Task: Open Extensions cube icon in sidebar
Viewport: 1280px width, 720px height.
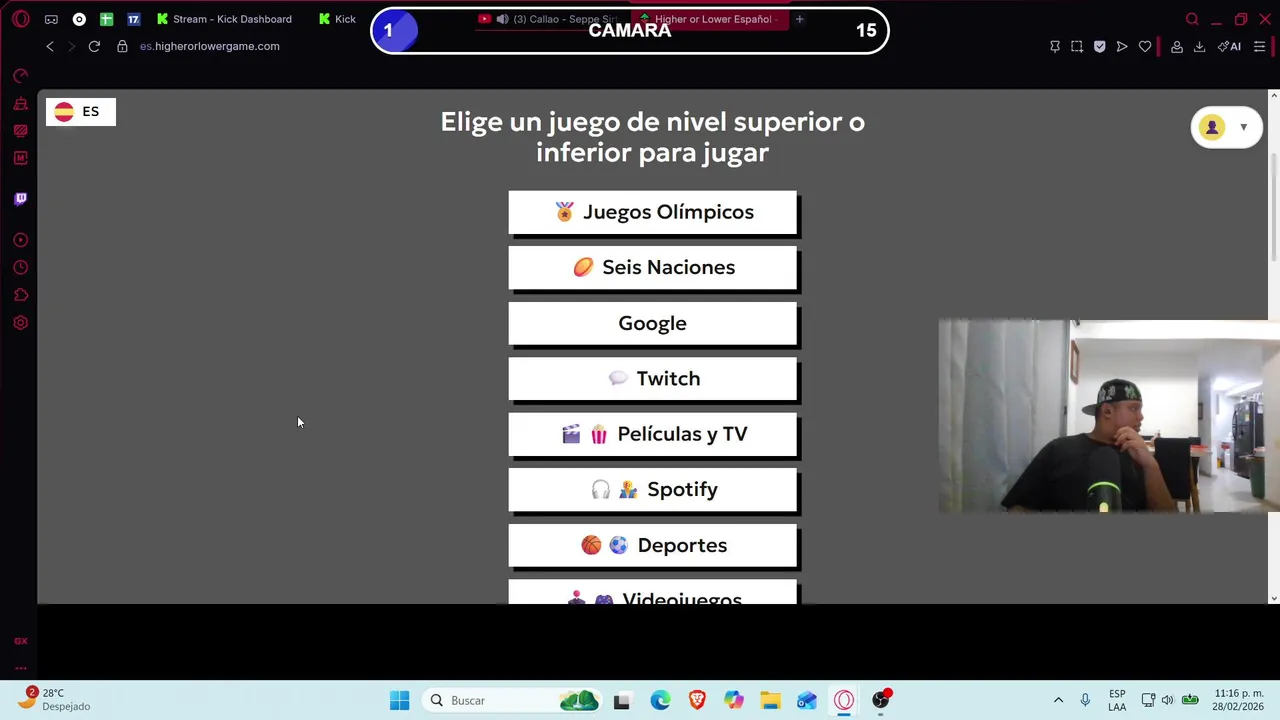Action: tap(20, 295)
